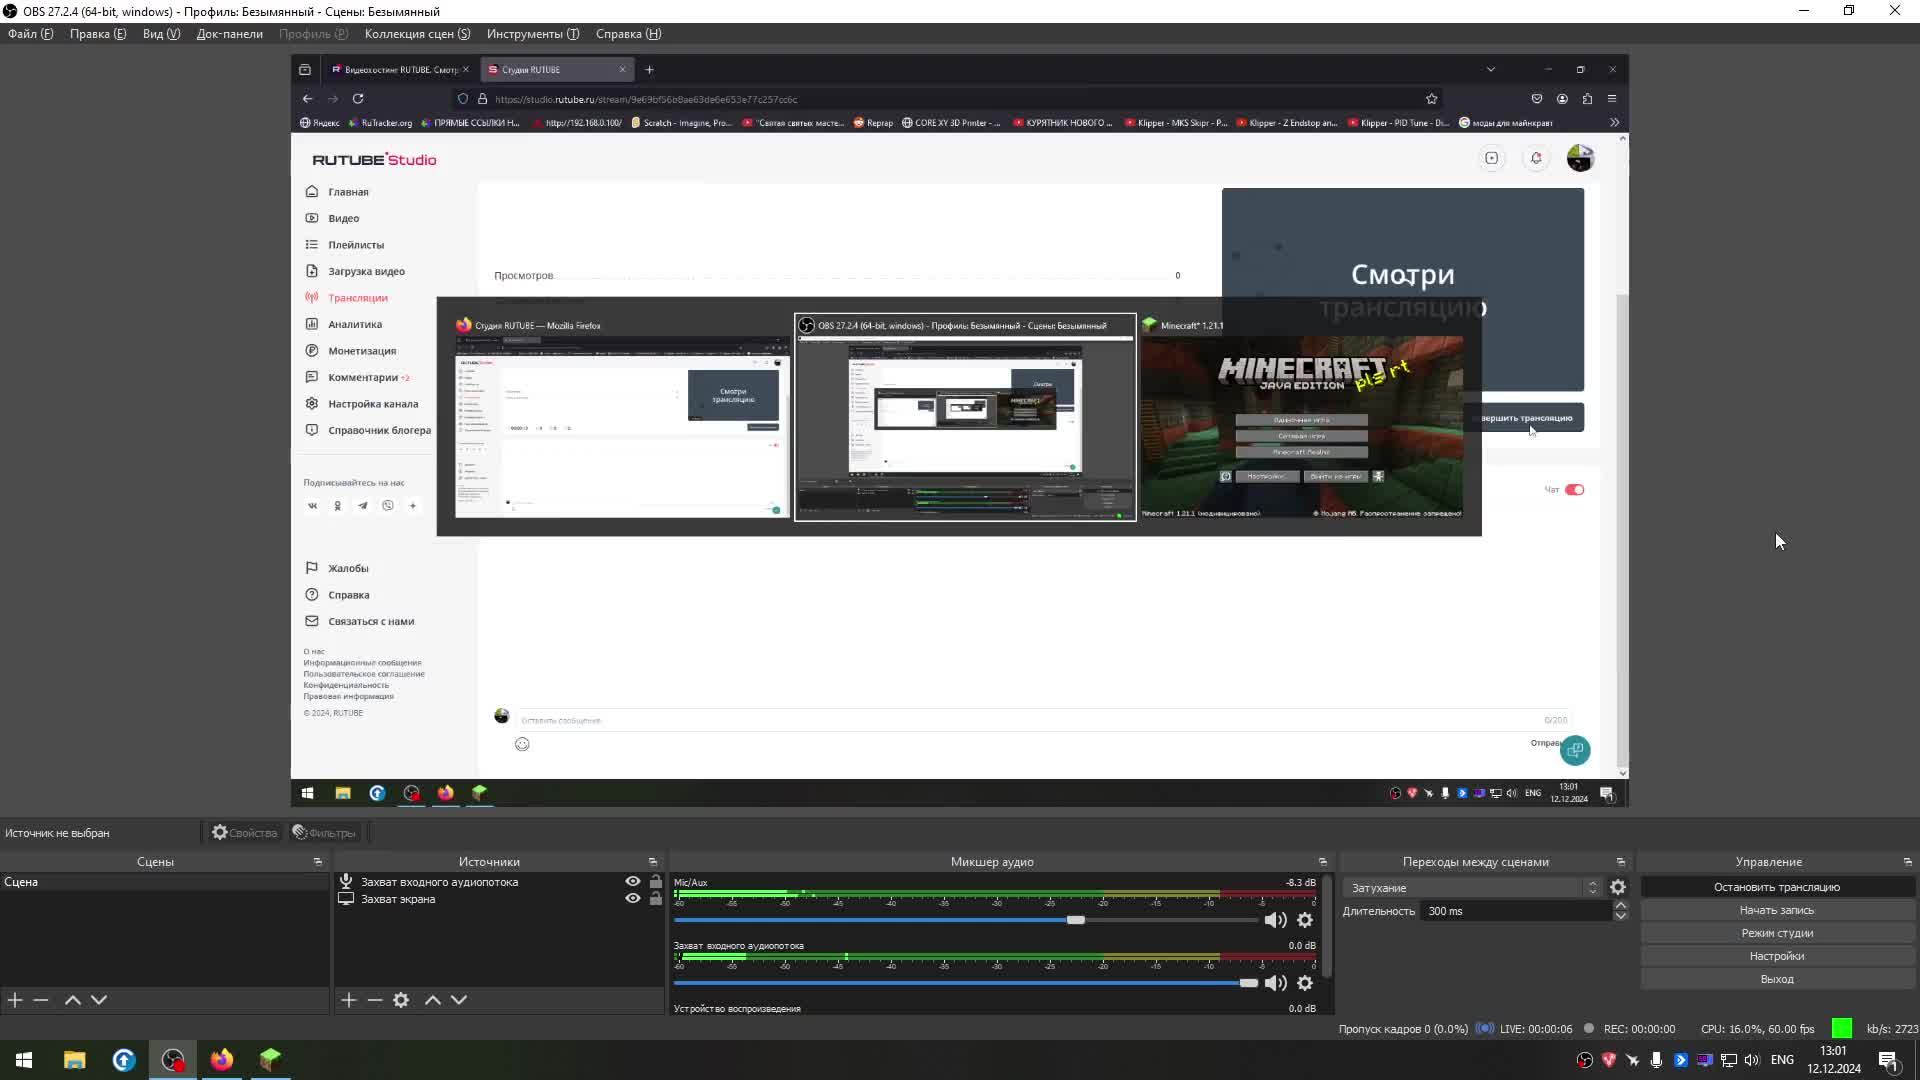Move the source down with arrow icon
Viewport: 1920px width, 1080px height.
click(459, 1000)
